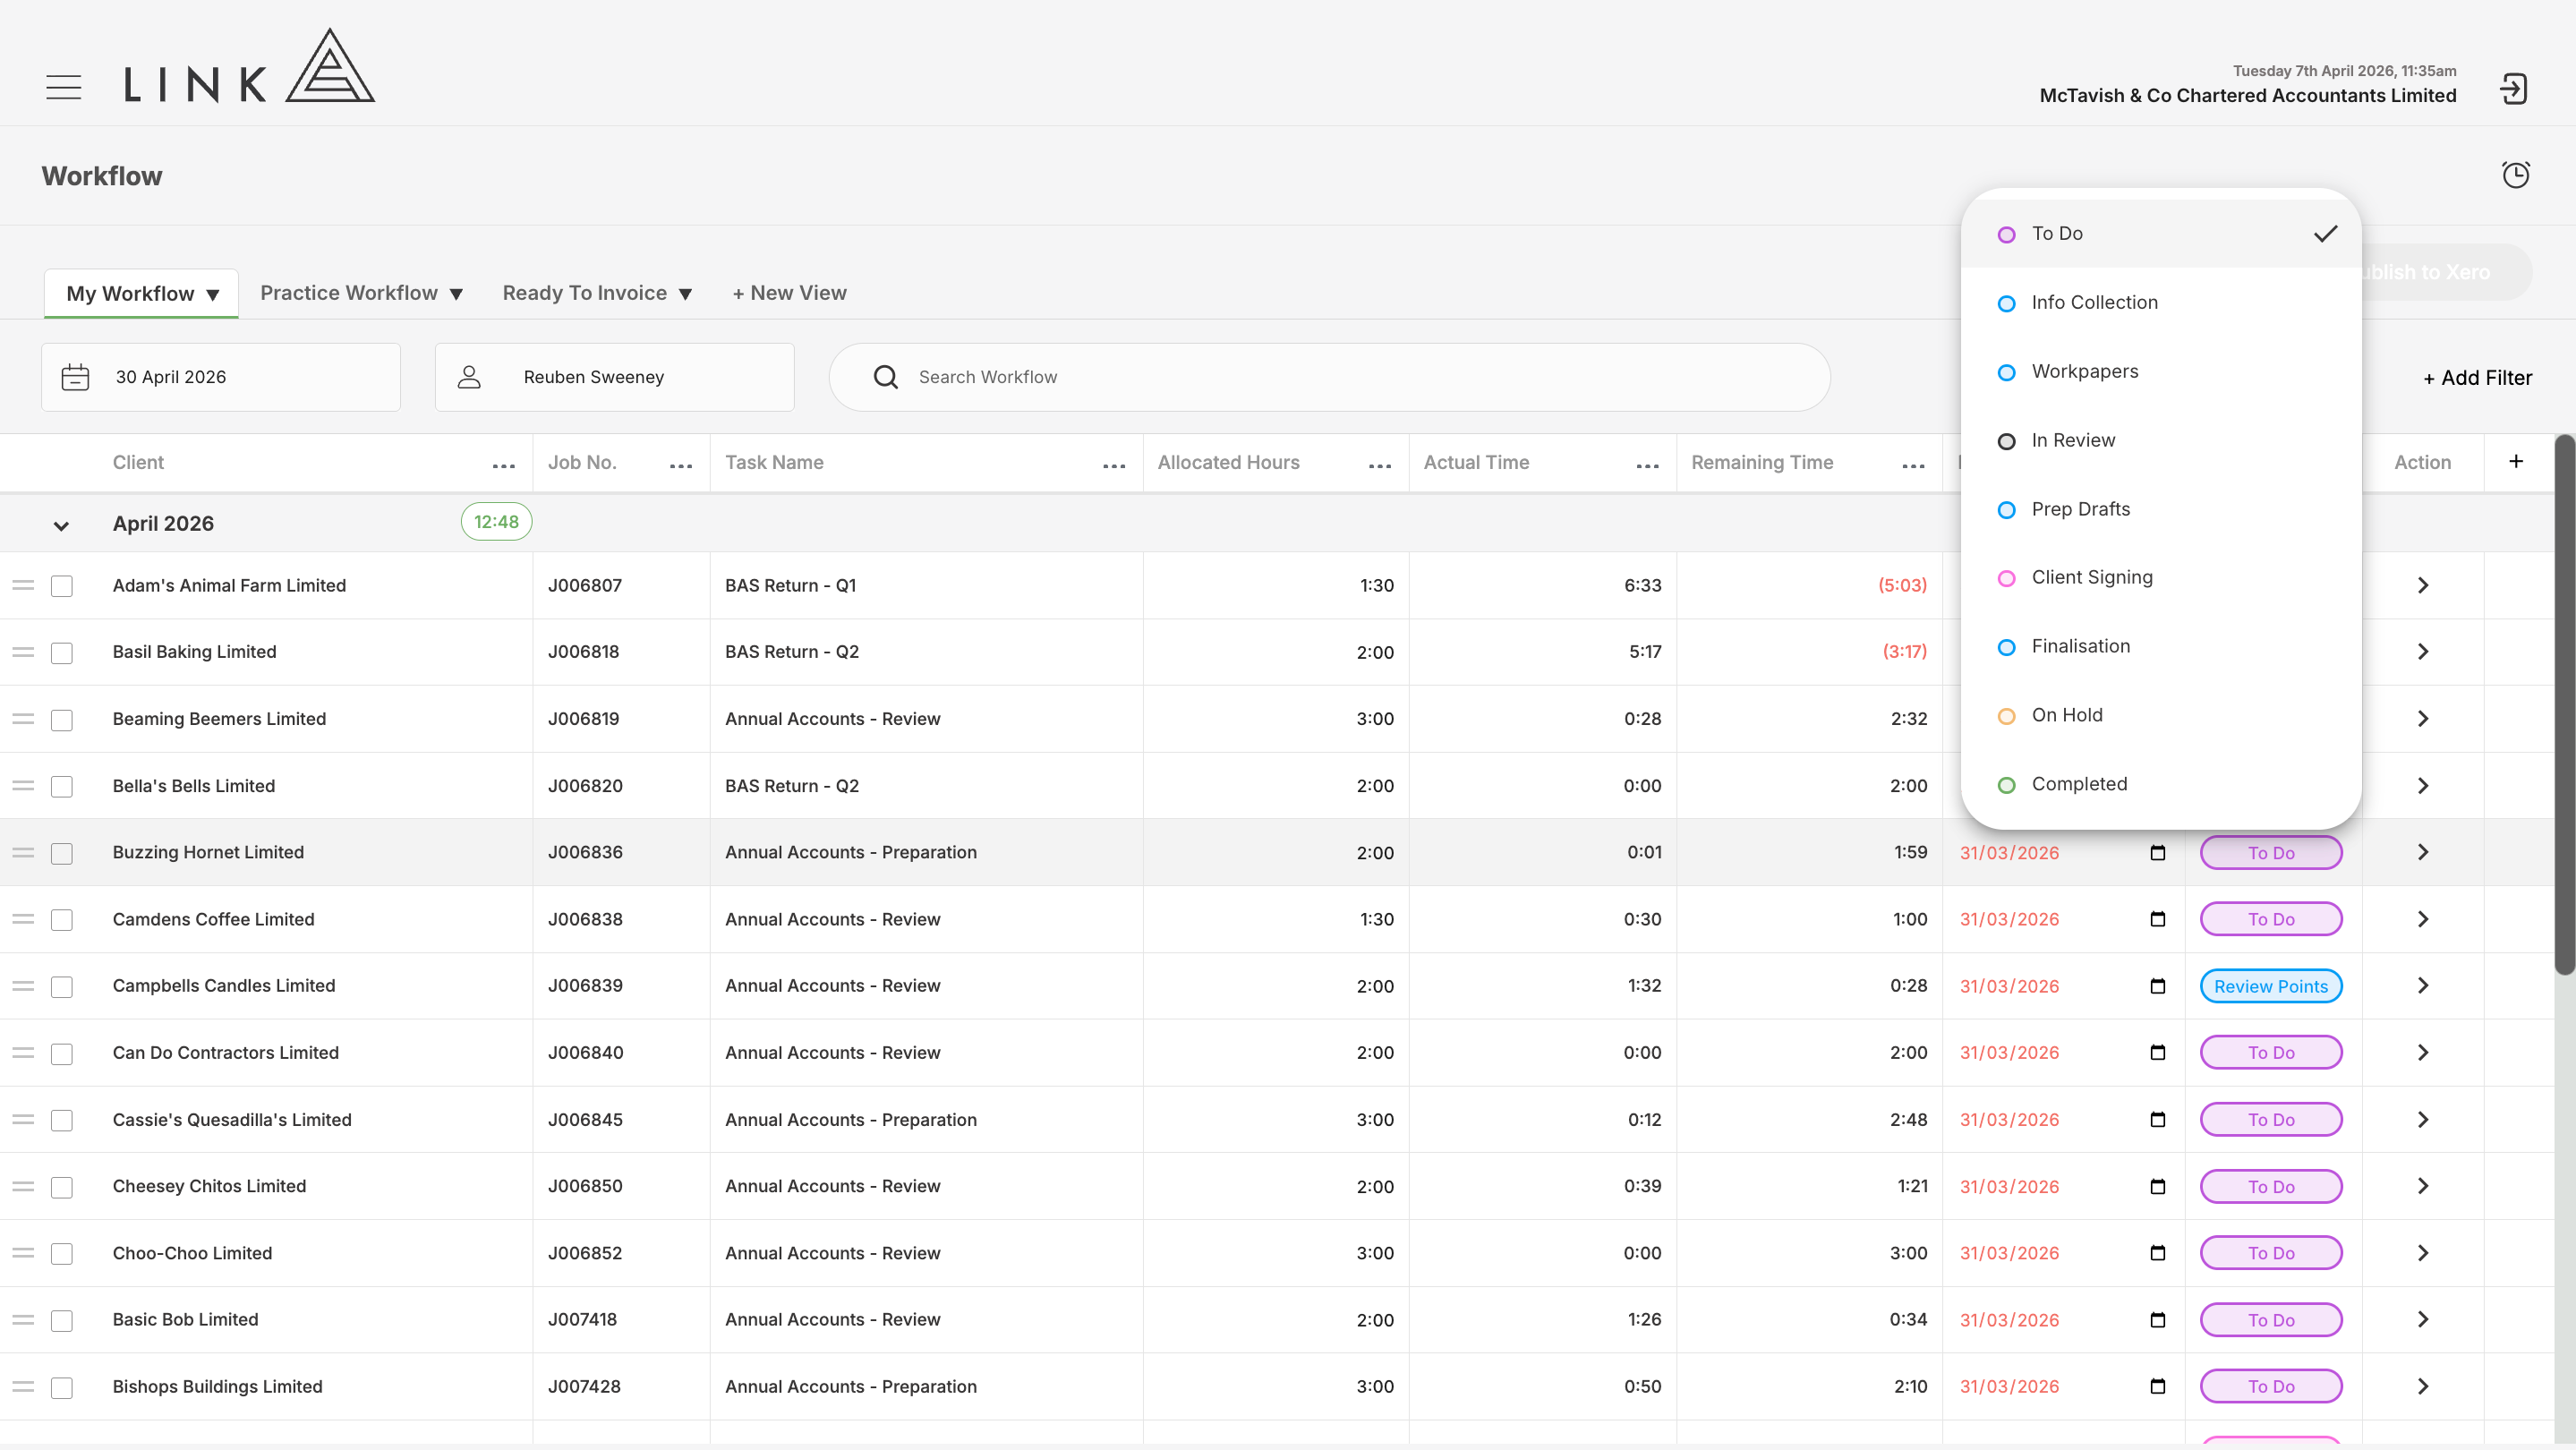Select Prep Drafts status option

tap(2161, 509)
